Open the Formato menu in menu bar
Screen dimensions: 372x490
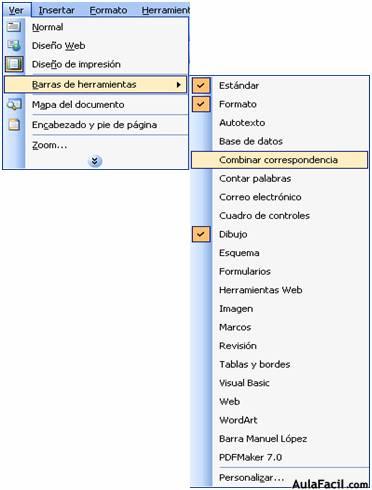coord(108,10)
